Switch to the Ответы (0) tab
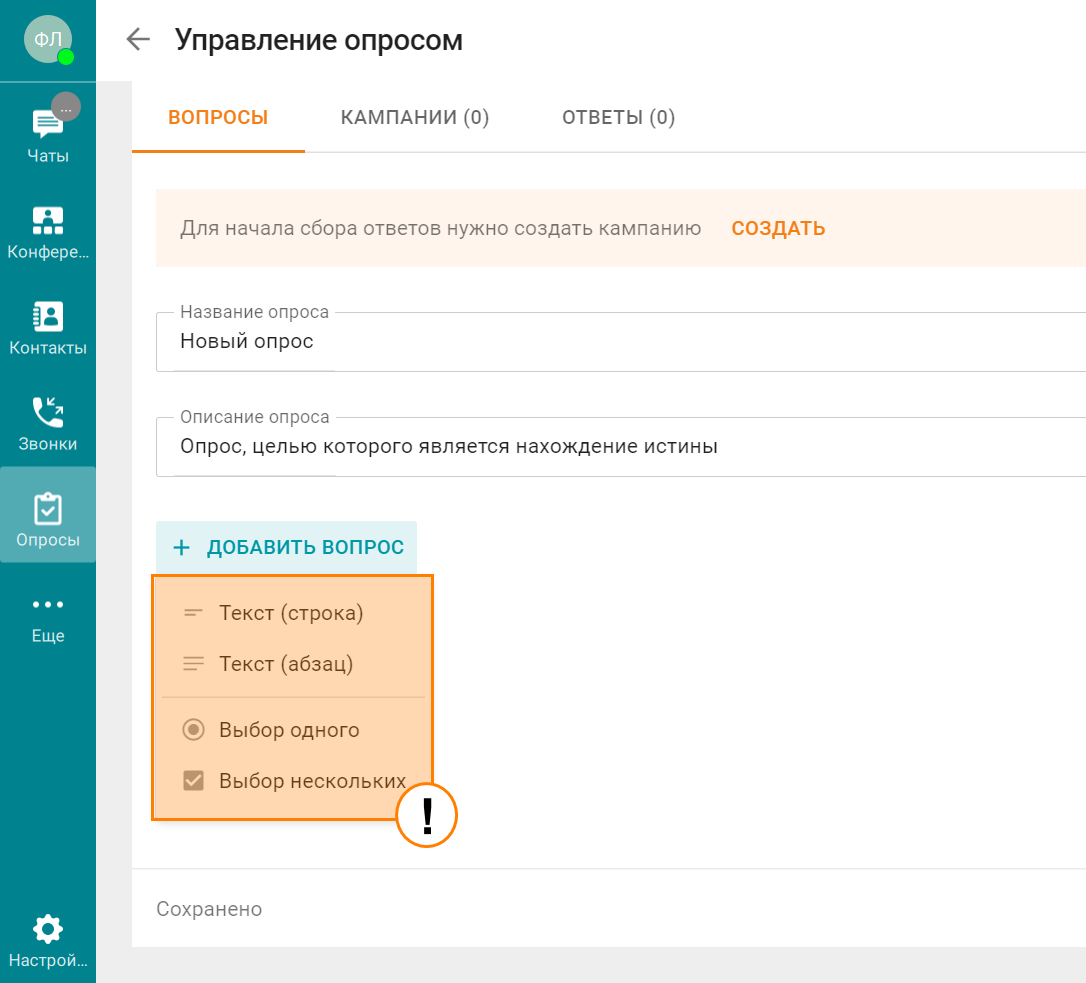This screenshot has width=1086, height=983. [x=618, y=118]
